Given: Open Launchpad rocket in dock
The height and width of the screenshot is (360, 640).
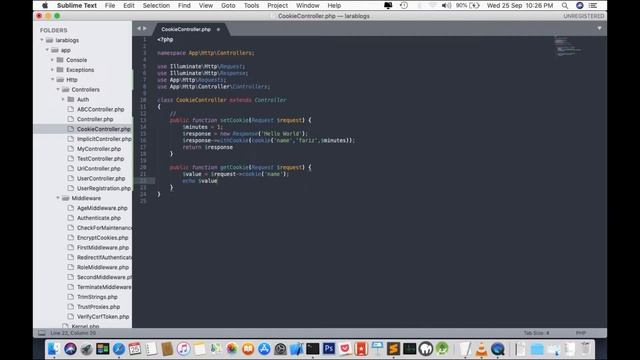Looking at the screenshot, I should pos(86,349).
